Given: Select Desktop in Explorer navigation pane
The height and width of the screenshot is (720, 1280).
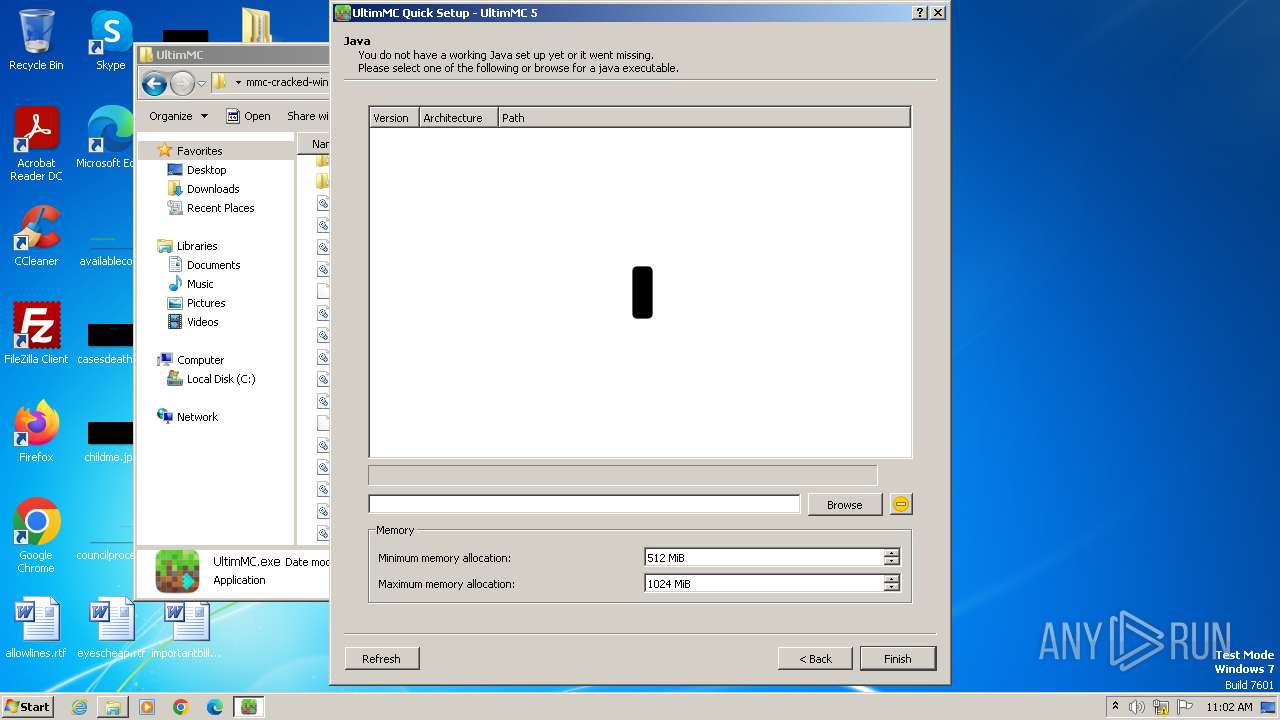Looking at the screenshot, I should click(x=206, y=170).
